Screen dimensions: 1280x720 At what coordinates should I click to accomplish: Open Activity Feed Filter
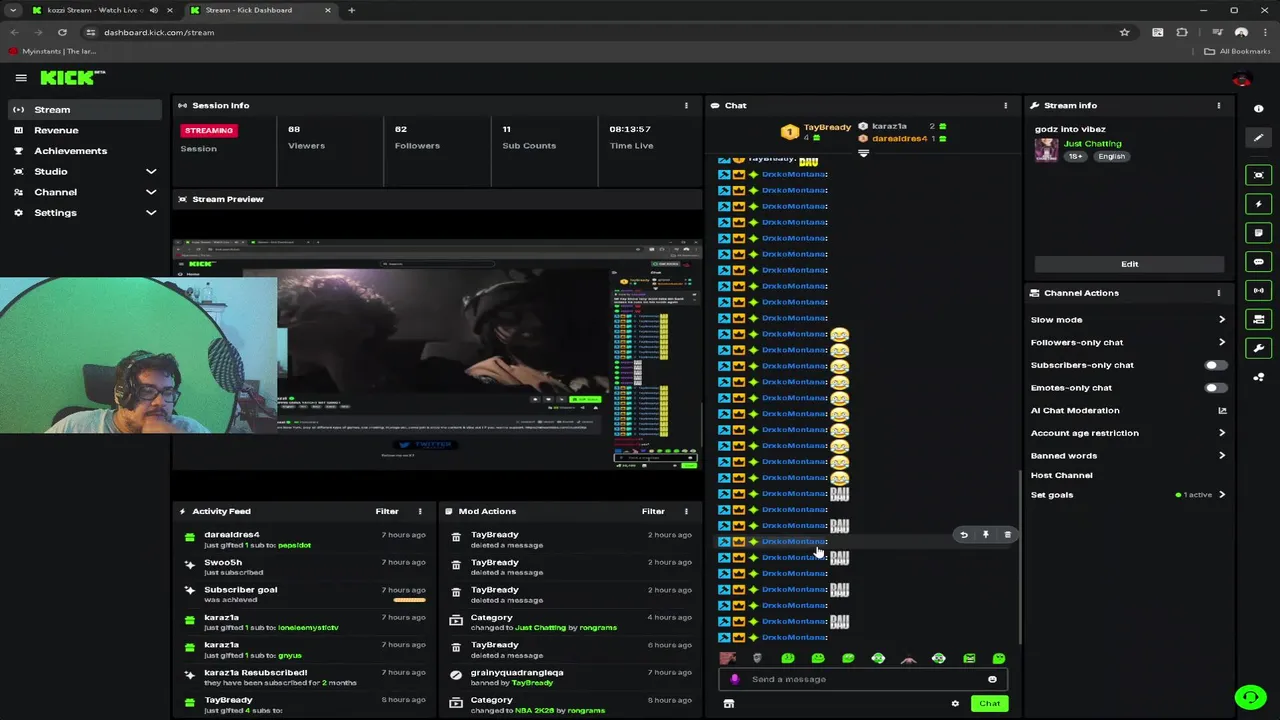point(387,512)
